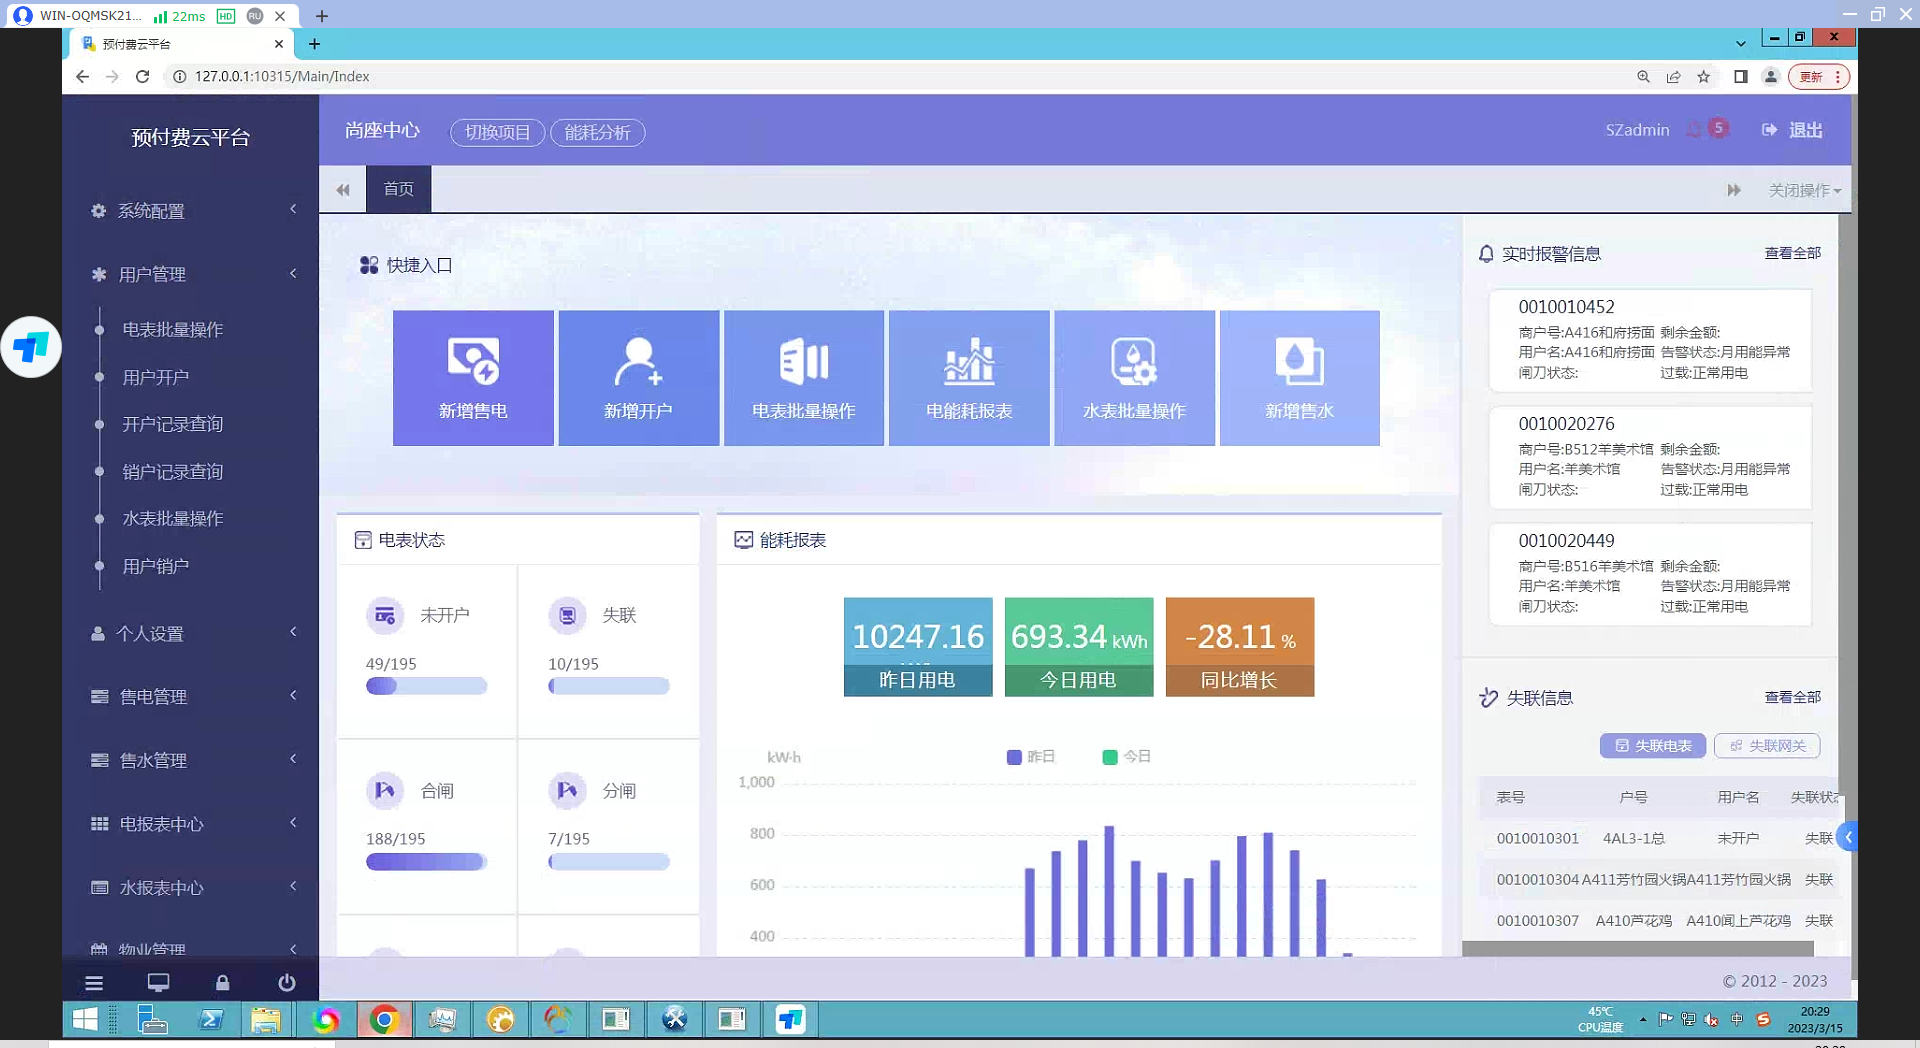Click the 合闸 188/195 progress bar
Image resolution: width=1920 pixels, height=1048 pixels.
(426, 862)
